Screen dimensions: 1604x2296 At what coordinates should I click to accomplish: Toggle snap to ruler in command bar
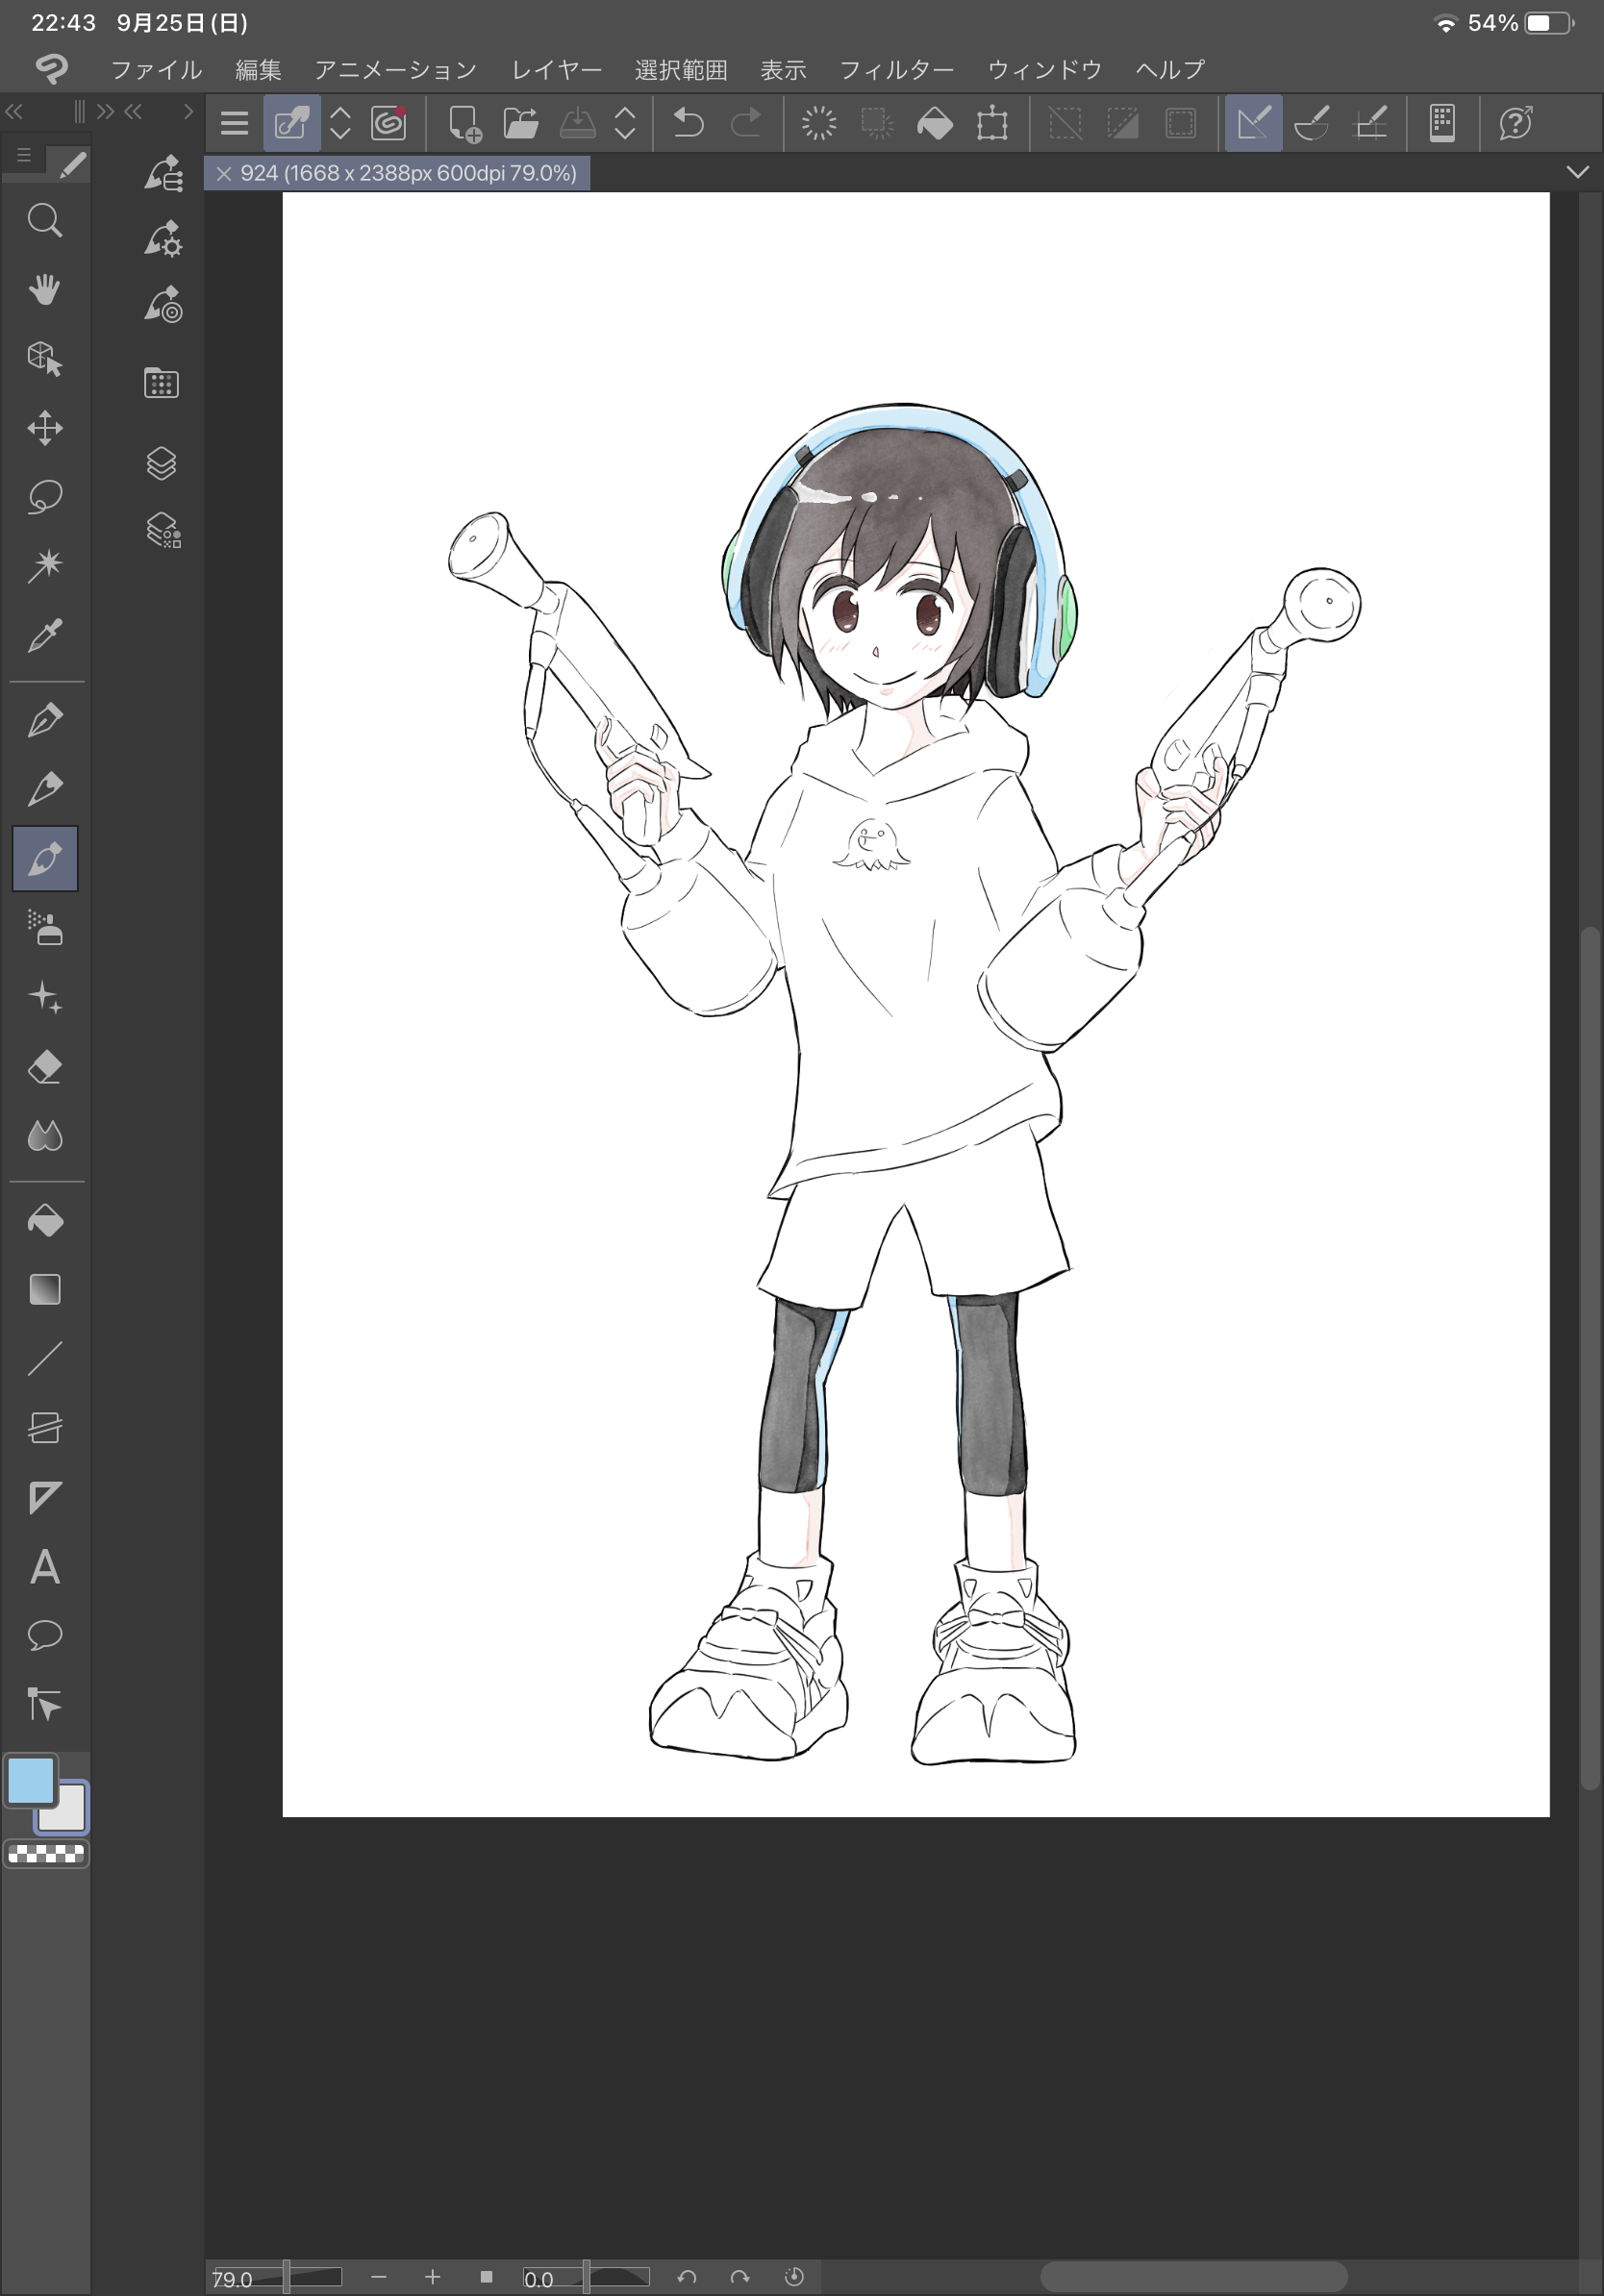click(x=1253, y=124)
